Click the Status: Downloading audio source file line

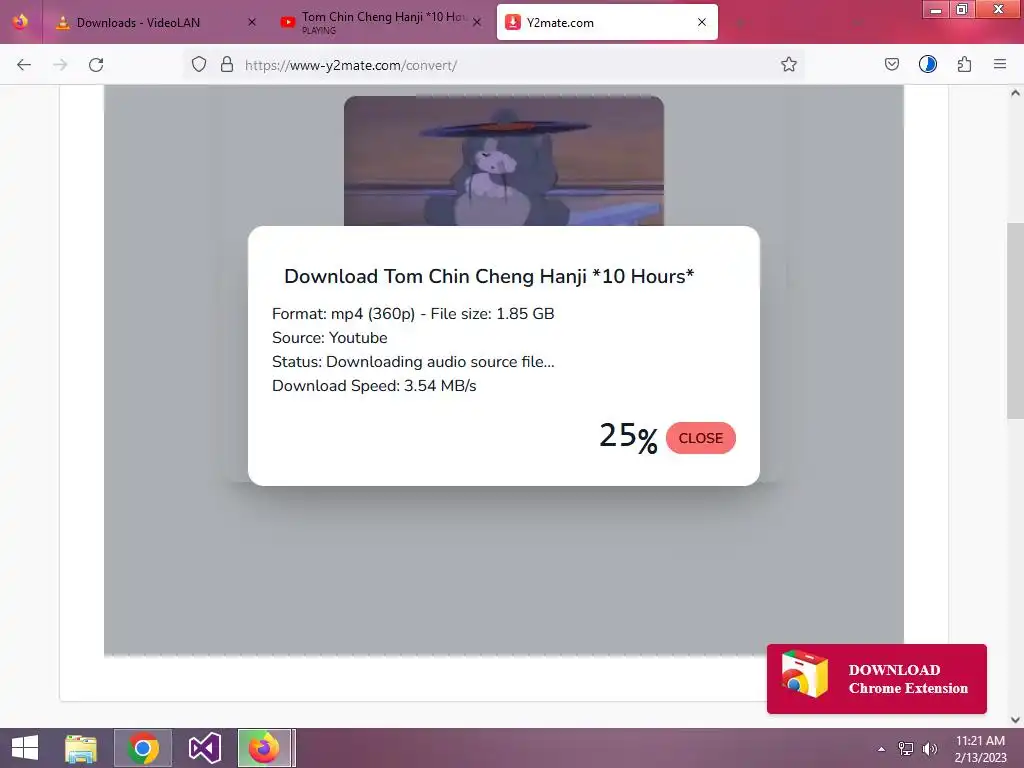[x=413, y=362]
